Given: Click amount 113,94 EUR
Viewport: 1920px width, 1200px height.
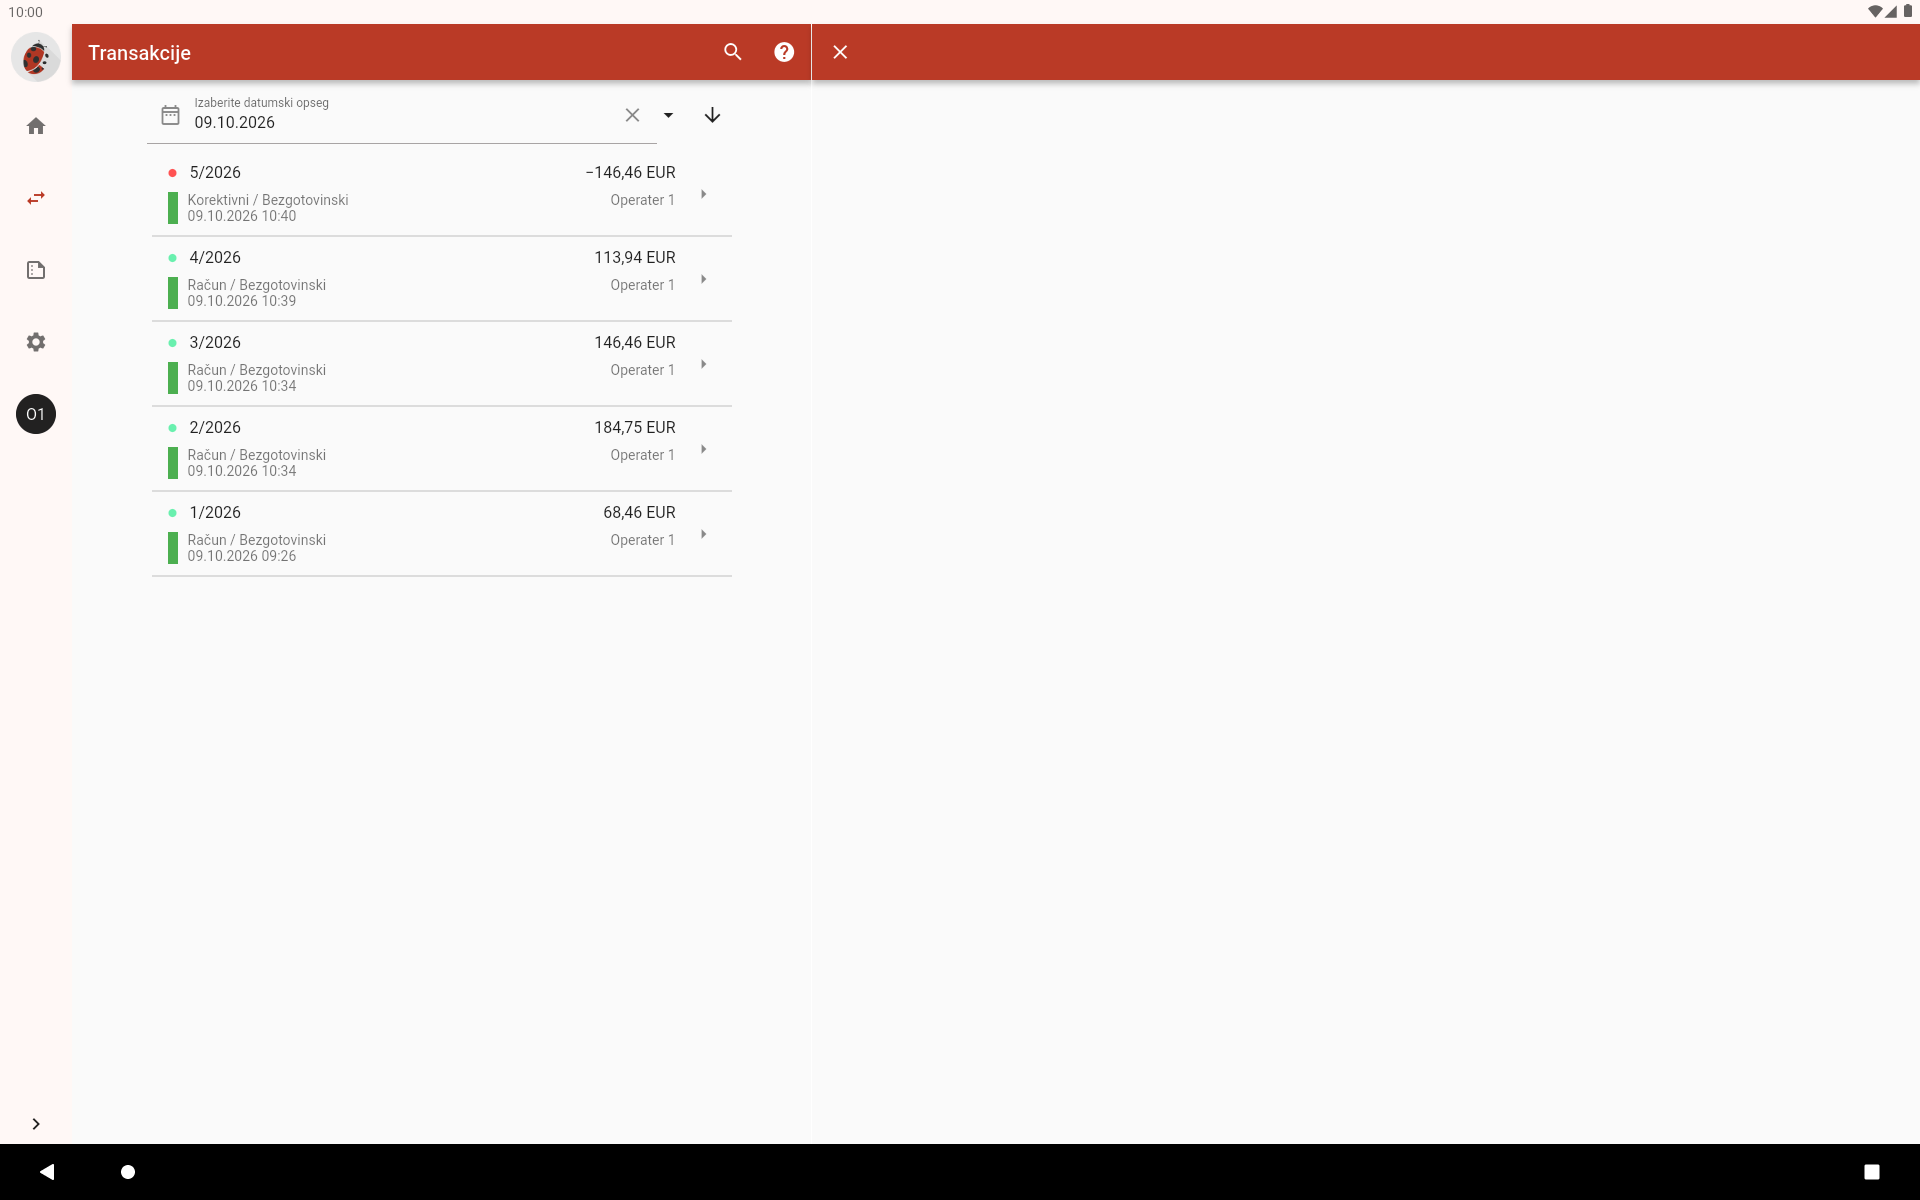Looking at the screenshot, I should [635, 257].
